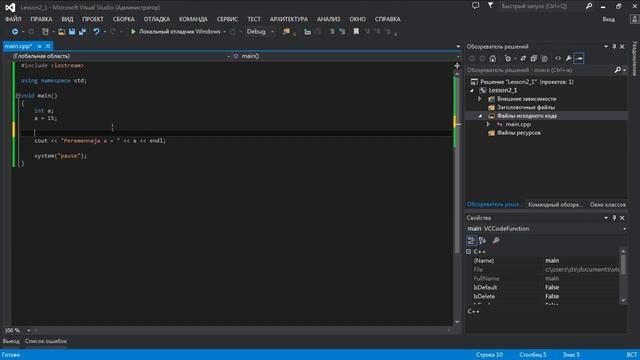Click the Properties grid scrollbar
This screenshot has height=360, width=640.
[623, 276]
